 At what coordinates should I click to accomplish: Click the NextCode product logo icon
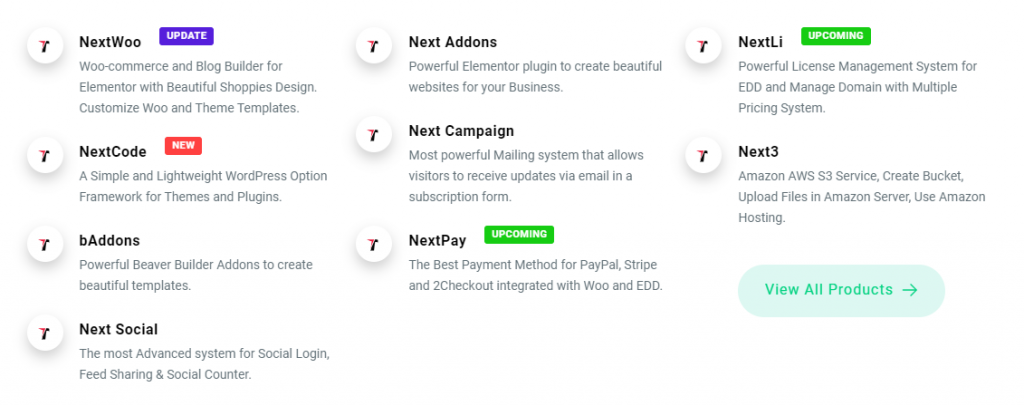click(45, 156)
